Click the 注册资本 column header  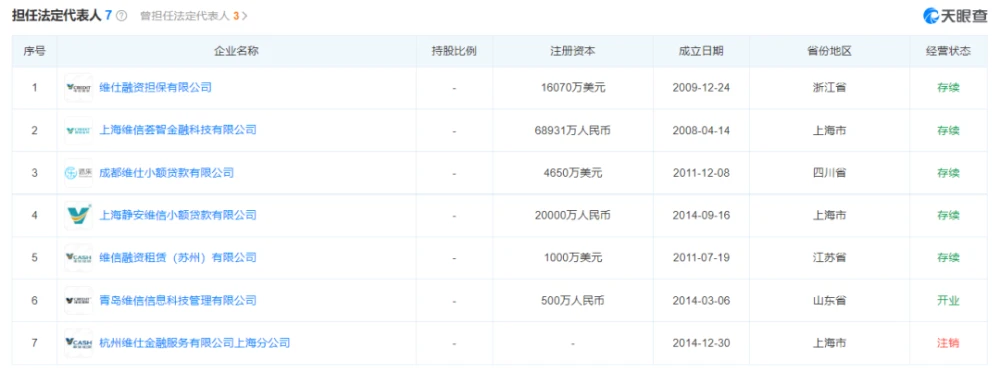573,51
